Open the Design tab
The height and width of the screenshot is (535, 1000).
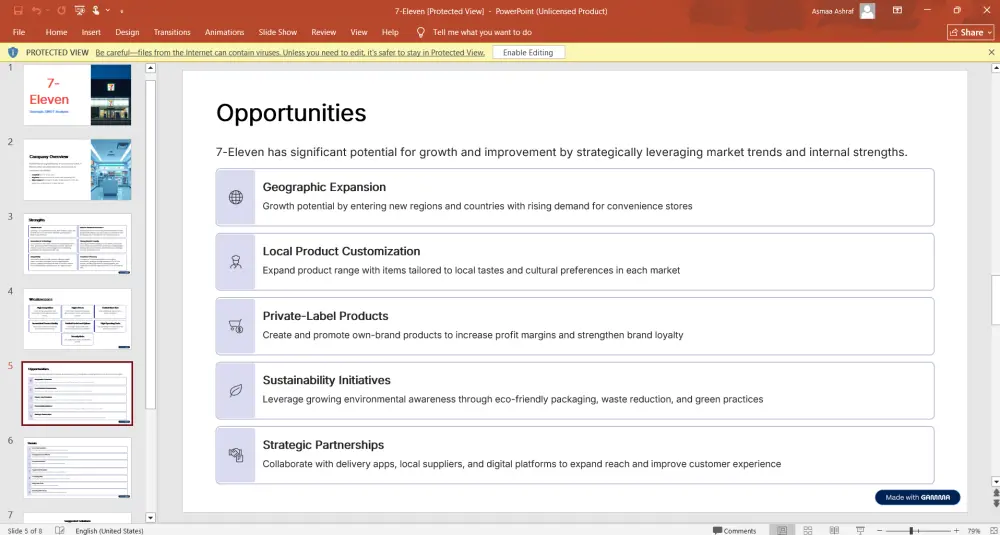tap(127, 32)
